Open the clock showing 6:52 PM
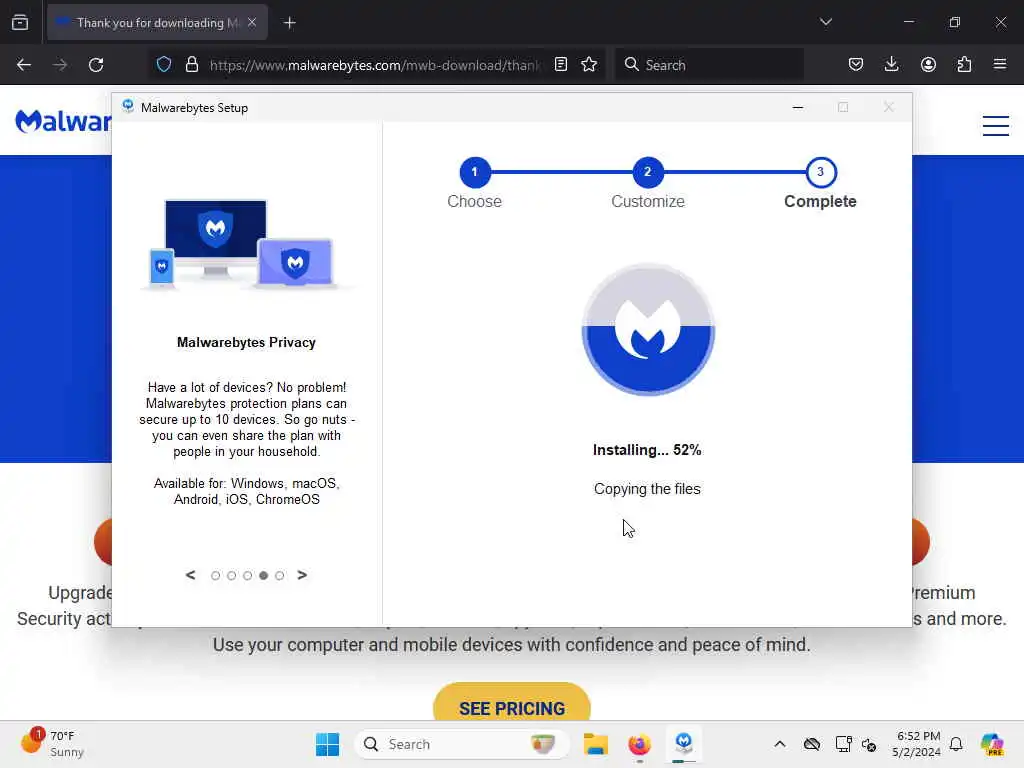The height and width of the screenshot is (768, 1024). [918, 744]
